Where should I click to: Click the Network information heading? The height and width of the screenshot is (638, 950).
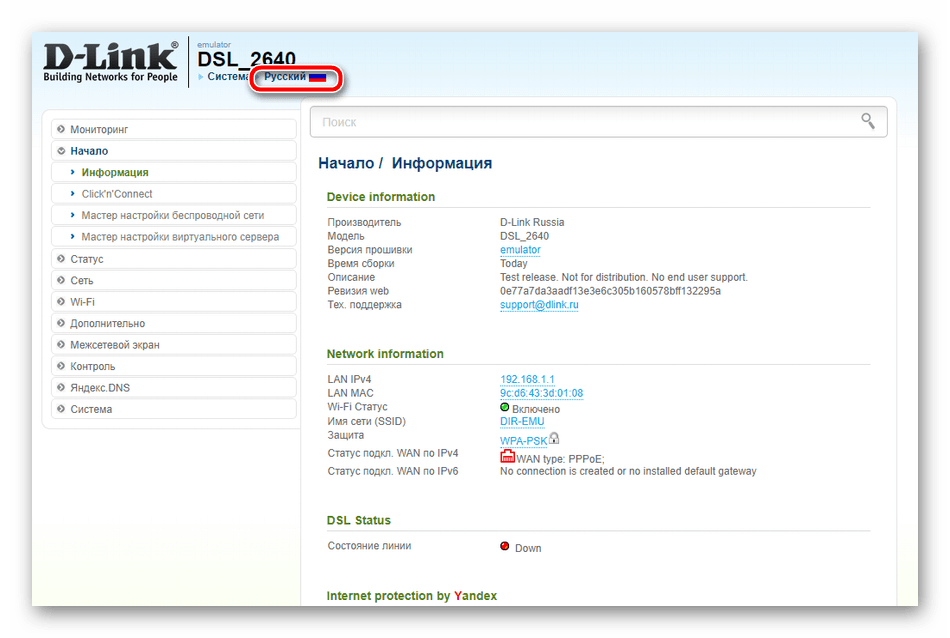click(x=385, y=354)
